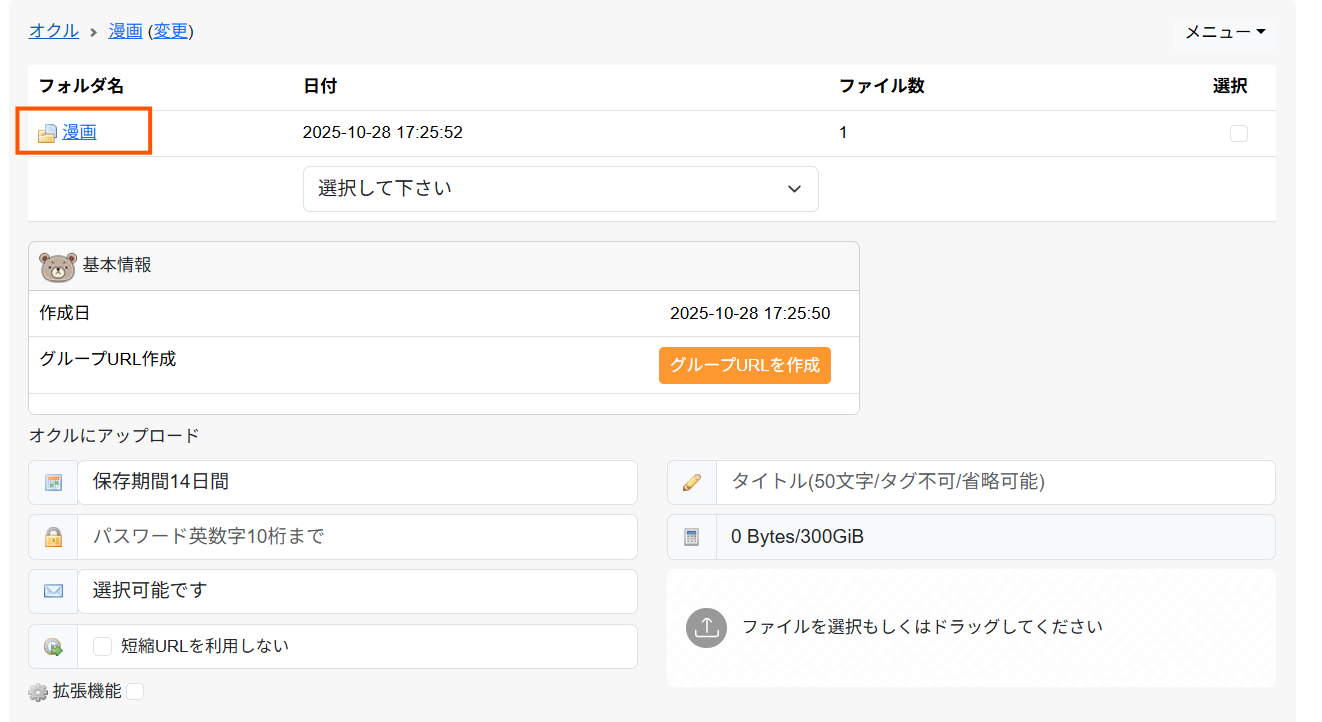Open the 選択して下さい dropdown
This screenshot has width=1322, height=722.
pyautogui.click(x=560, y=189)
